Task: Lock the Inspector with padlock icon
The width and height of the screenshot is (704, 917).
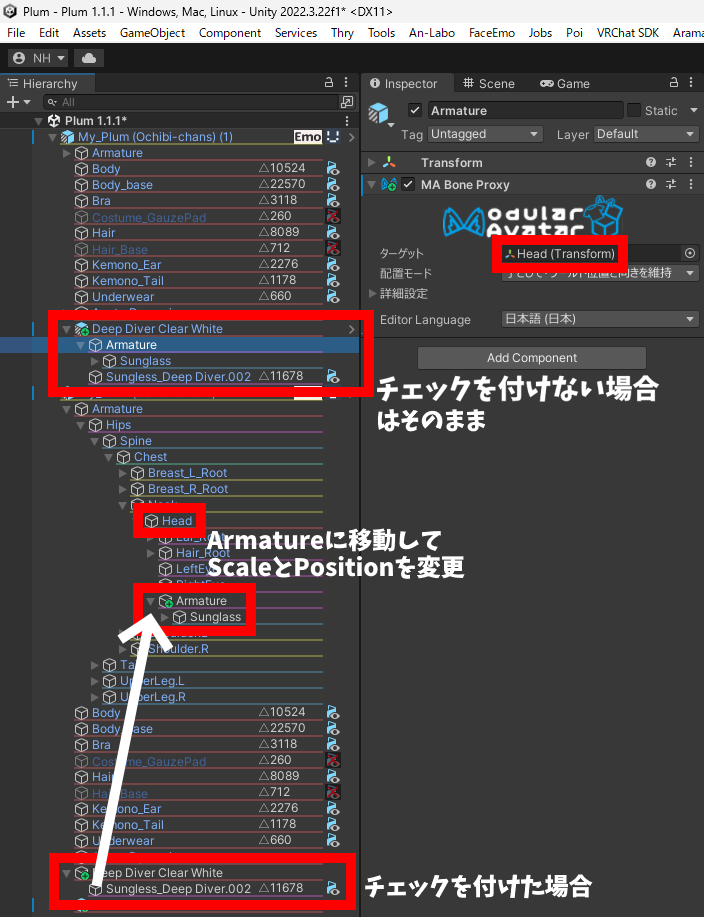Action: (674, 82)
